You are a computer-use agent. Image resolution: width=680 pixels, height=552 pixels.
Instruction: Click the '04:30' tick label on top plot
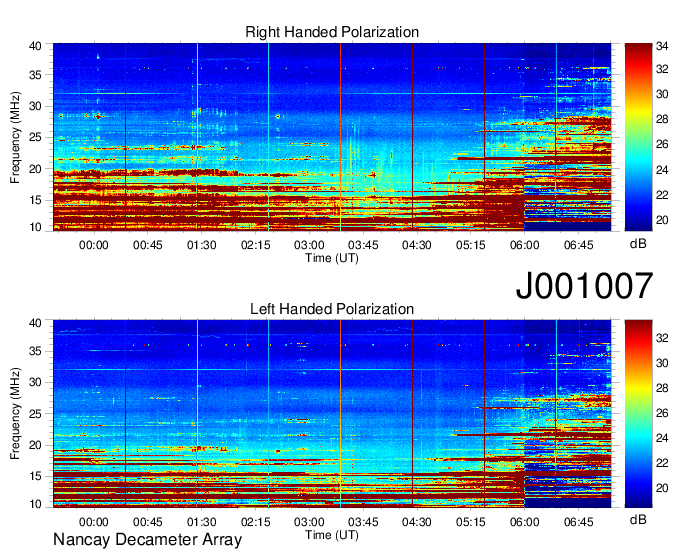click(417, 245)
